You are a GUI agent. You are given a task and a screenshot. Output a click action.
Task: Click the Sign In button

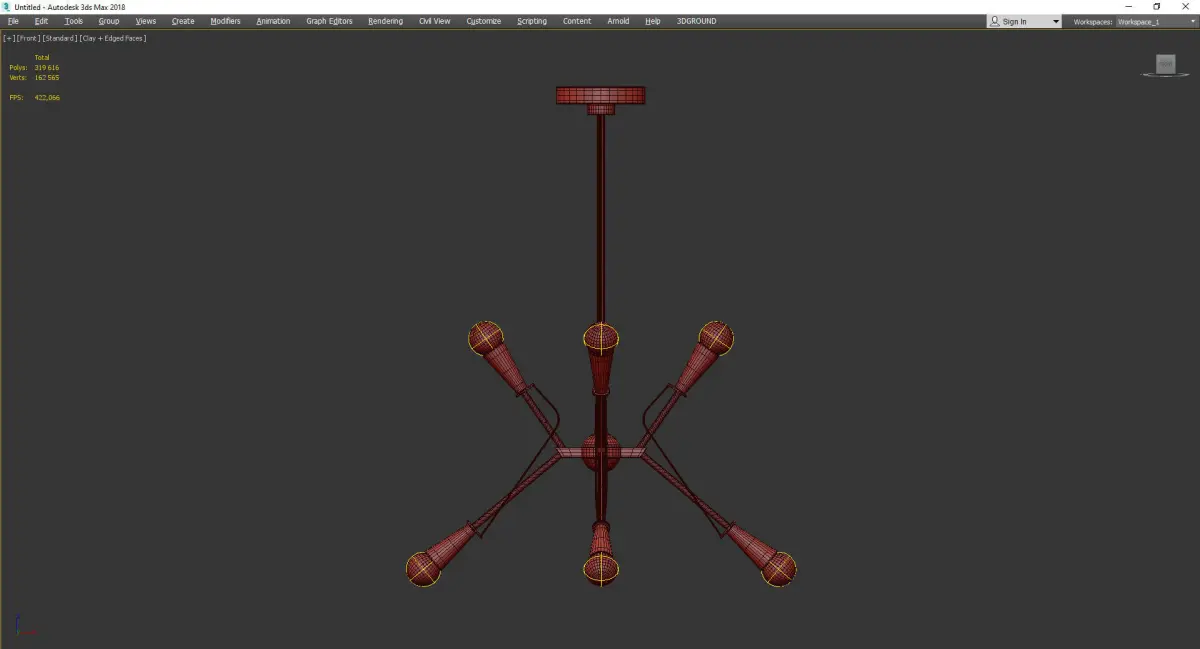[1016, 21]
